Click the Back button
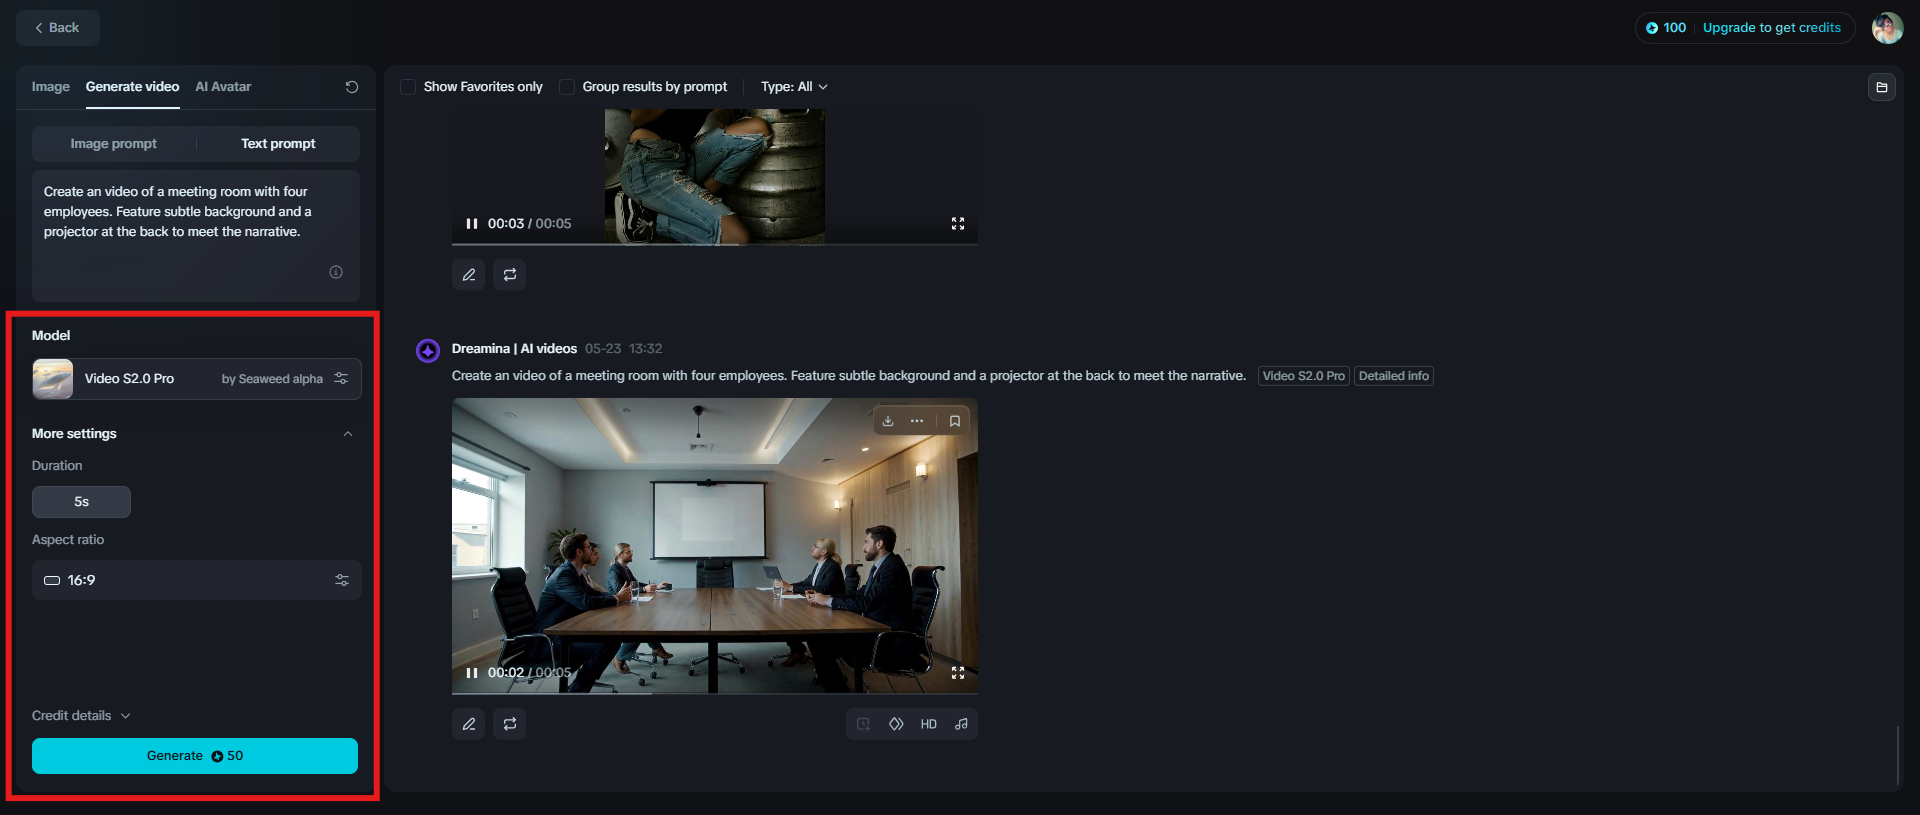 click(x=57, y=28)
